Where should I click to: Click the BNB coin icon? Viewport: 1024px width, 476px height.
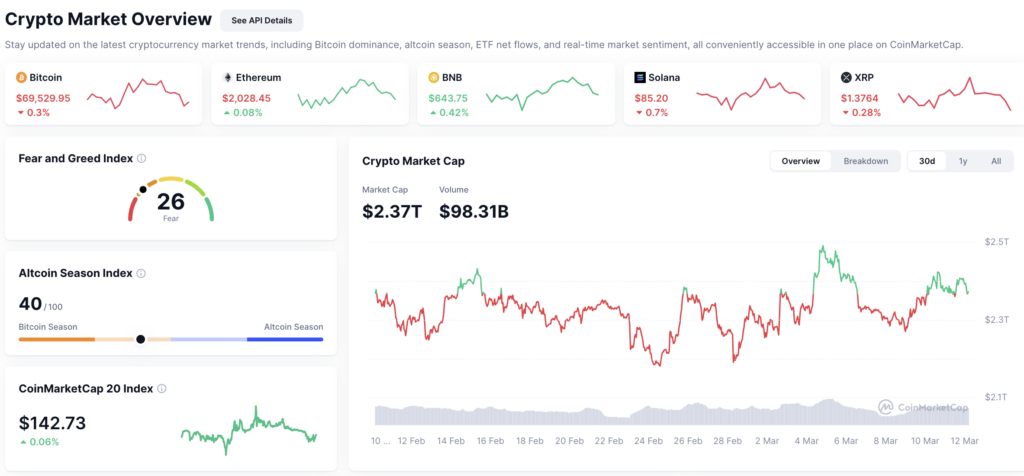pyautogui.click(x=434, y=78)
